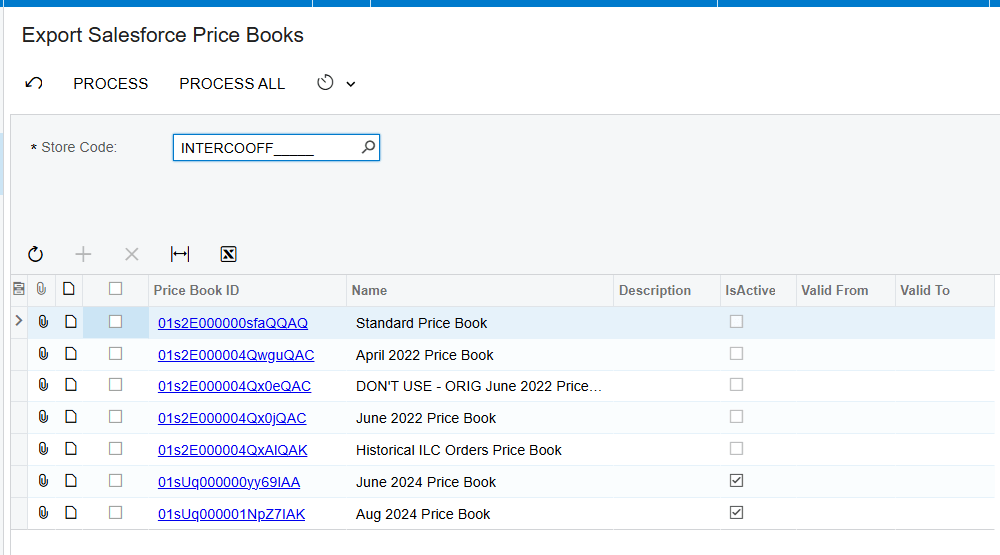Click the 'Aug 2024 Price Book' name cell
1000x555 pixels.
480,514
